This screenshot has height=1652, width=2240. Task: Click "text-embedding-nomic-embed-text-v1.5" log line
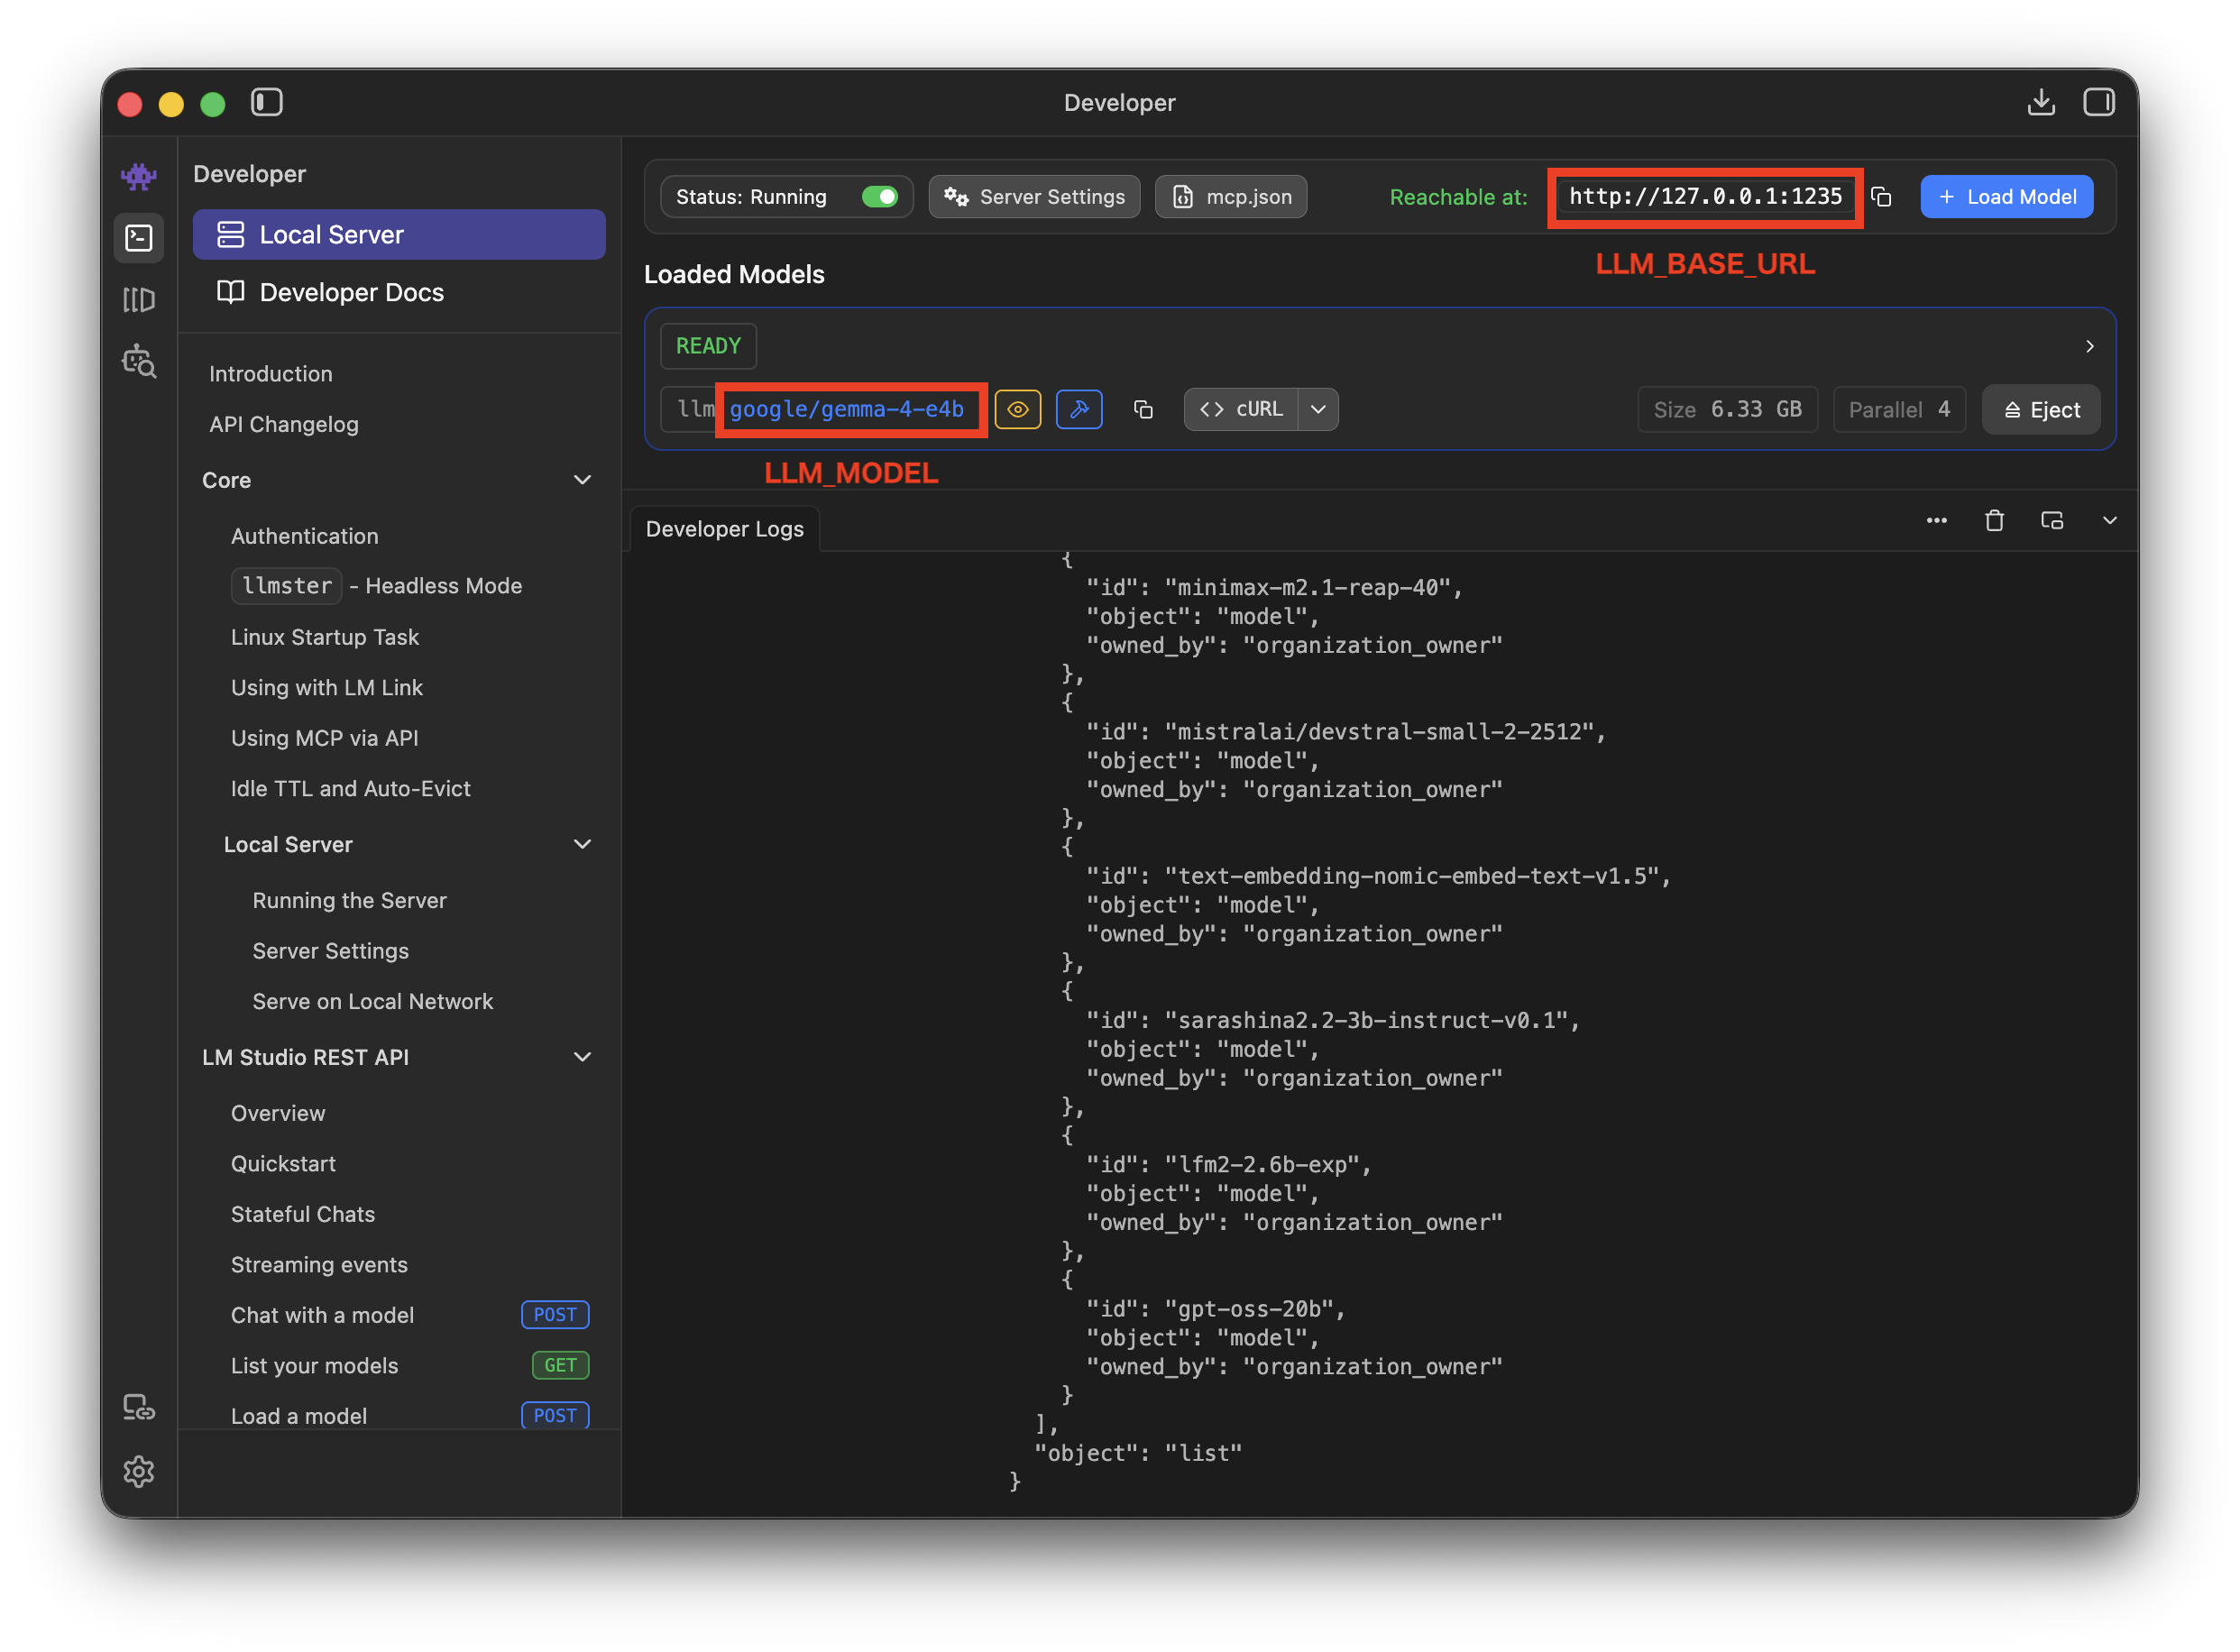tap(1378, 877)
